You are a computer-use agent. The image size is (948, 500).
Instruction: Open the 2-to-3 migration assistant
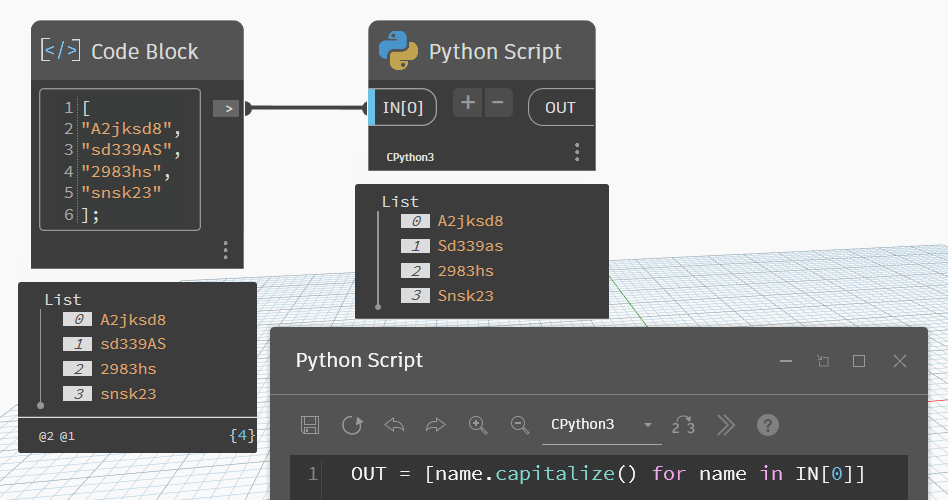(x=684, y=425)
